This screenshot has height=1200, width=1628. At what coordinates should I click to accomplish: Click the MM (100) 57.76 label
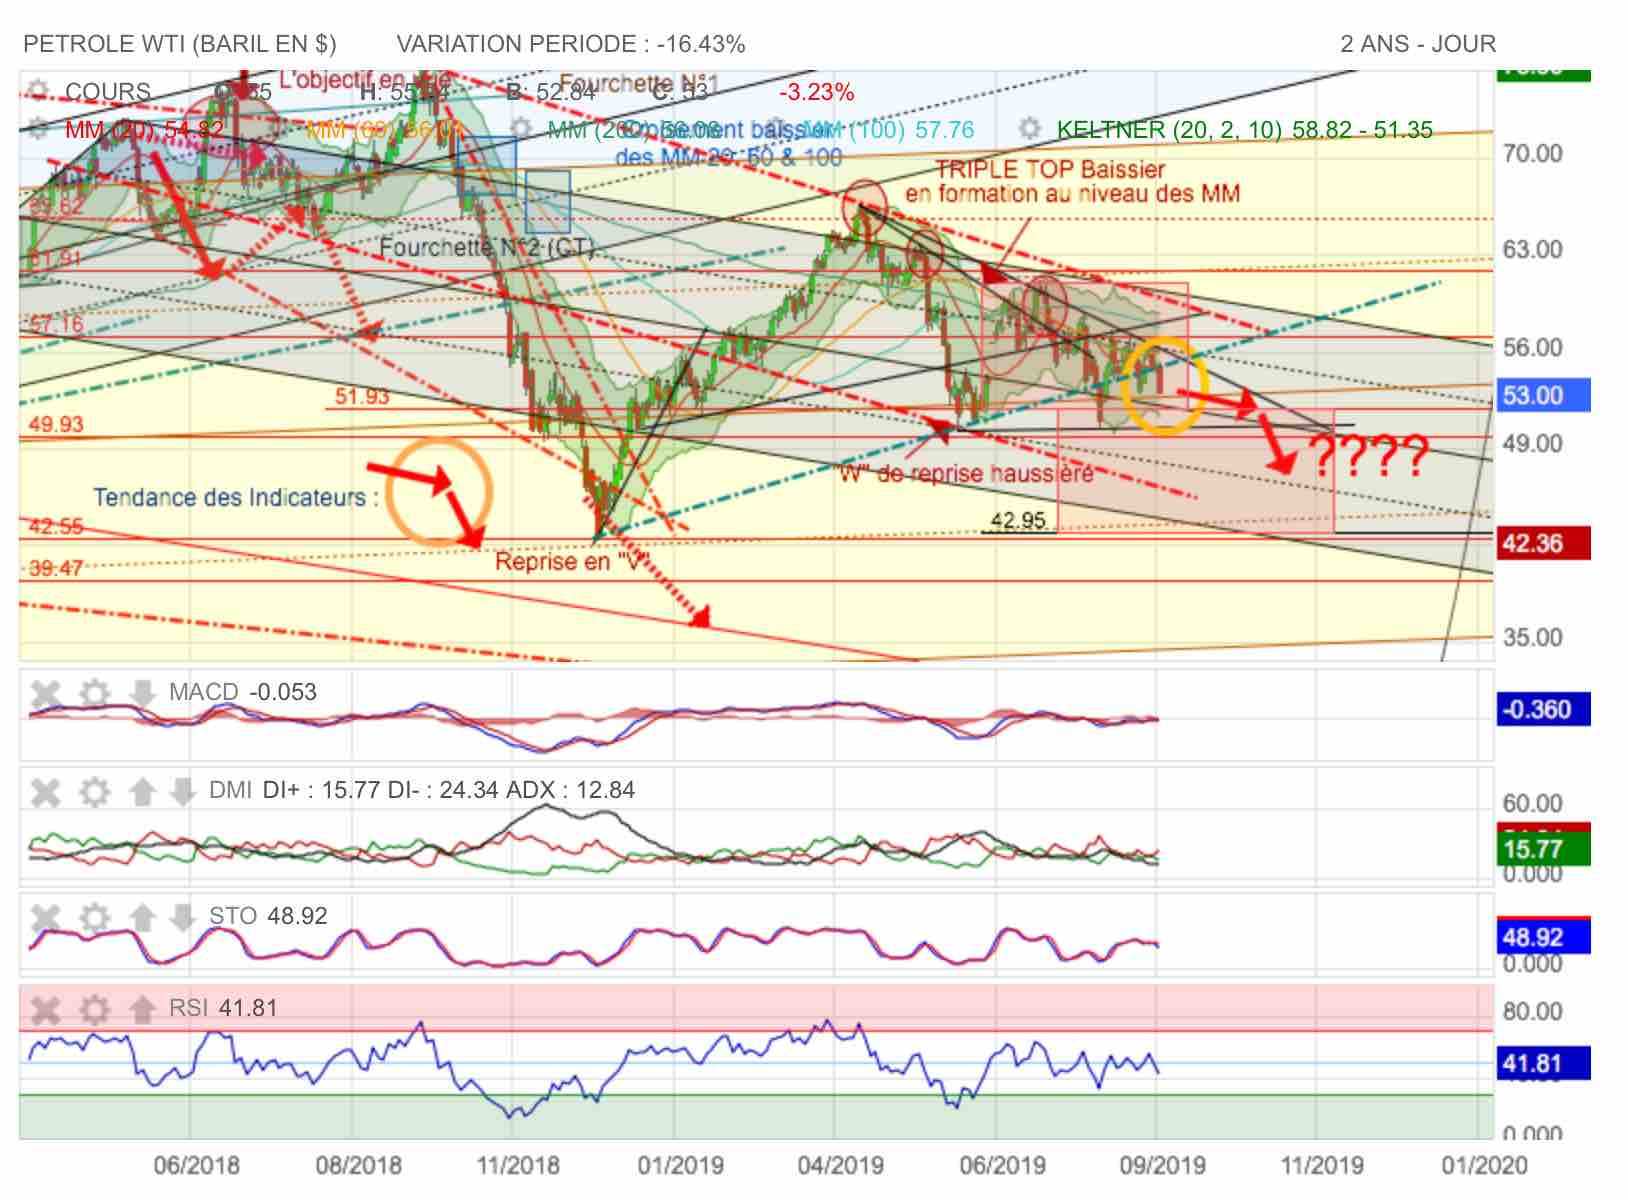click(x=888, y=130)
